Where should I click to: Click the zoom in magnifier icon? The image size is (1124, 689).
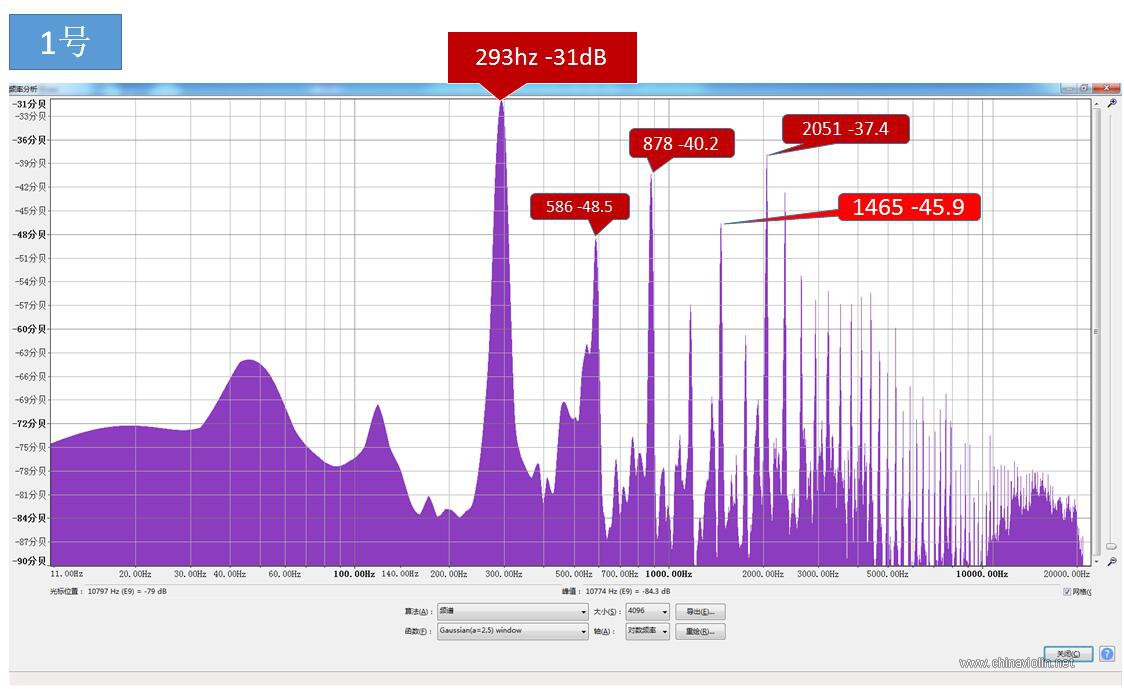pyautogui.click(x=1112, y=103)
